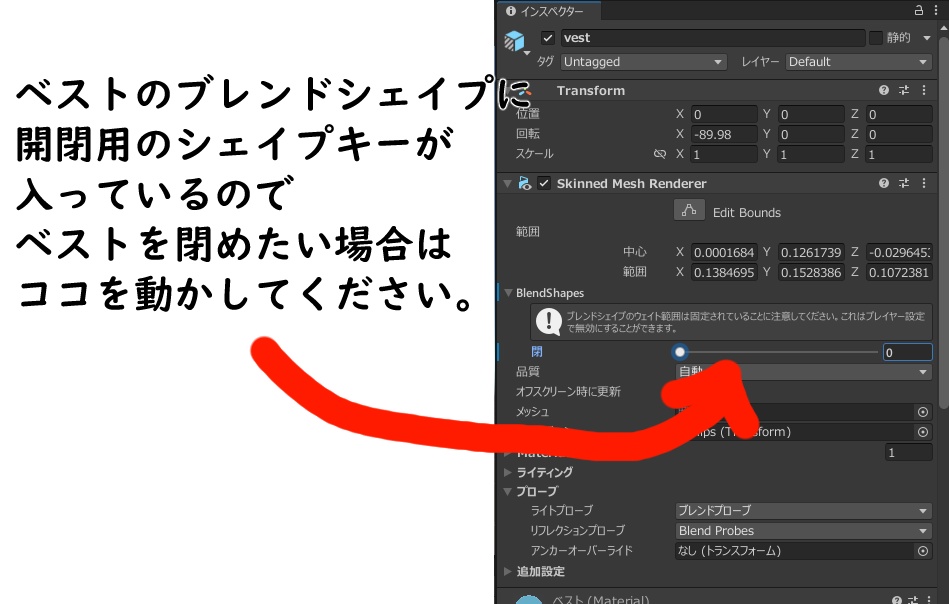
Task: Disable the Skinned Mesh Renderer checkbox
Action: coord(544,183)
